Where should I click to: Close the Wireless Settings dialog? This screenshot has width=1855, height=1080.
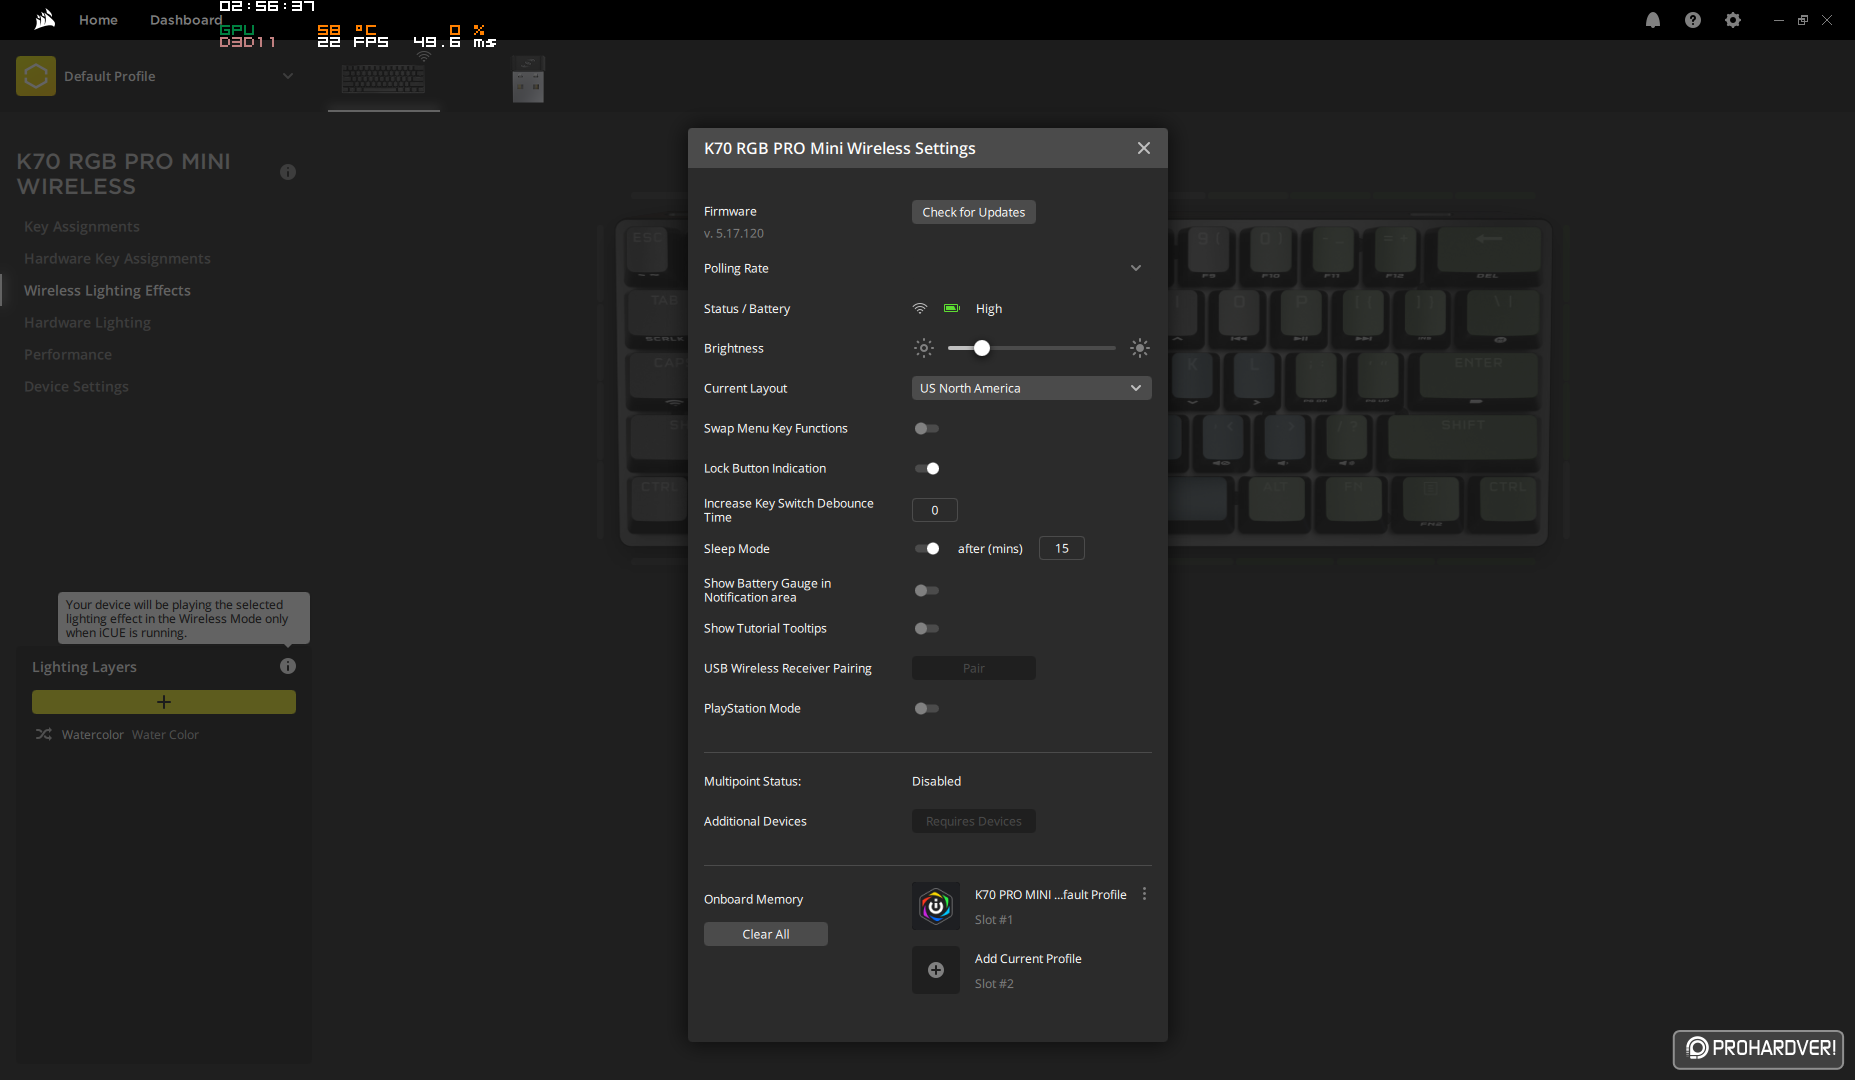pos(1144,148)
